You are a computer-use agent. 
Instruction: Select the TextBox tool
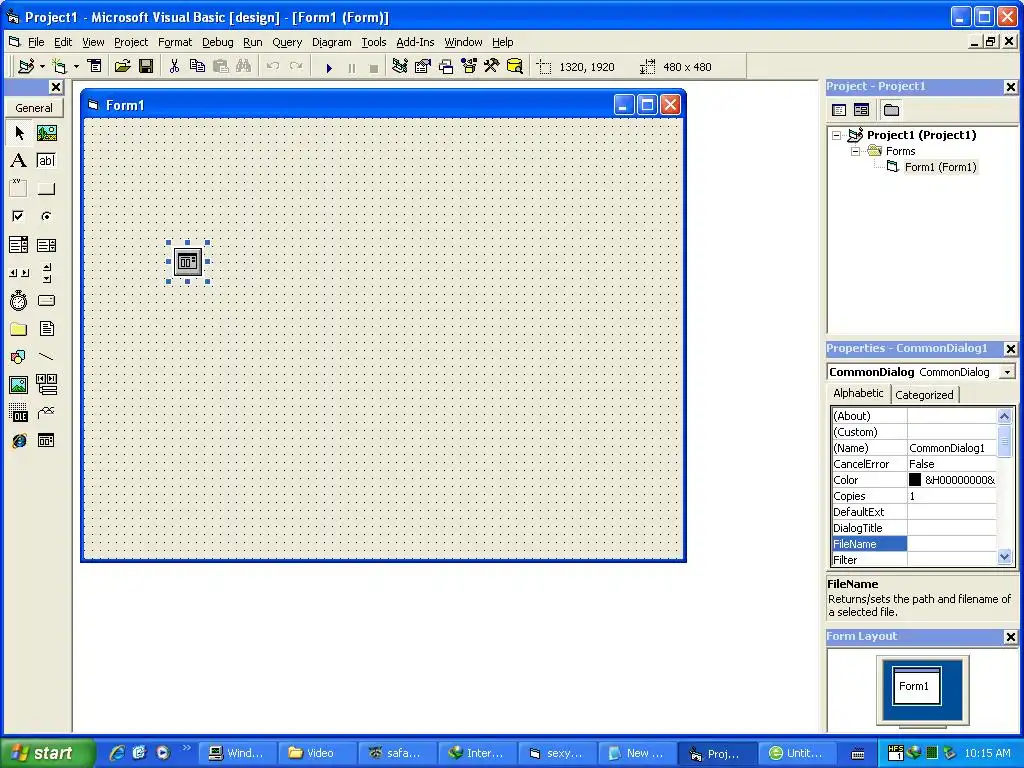click(x=46, y=161)
